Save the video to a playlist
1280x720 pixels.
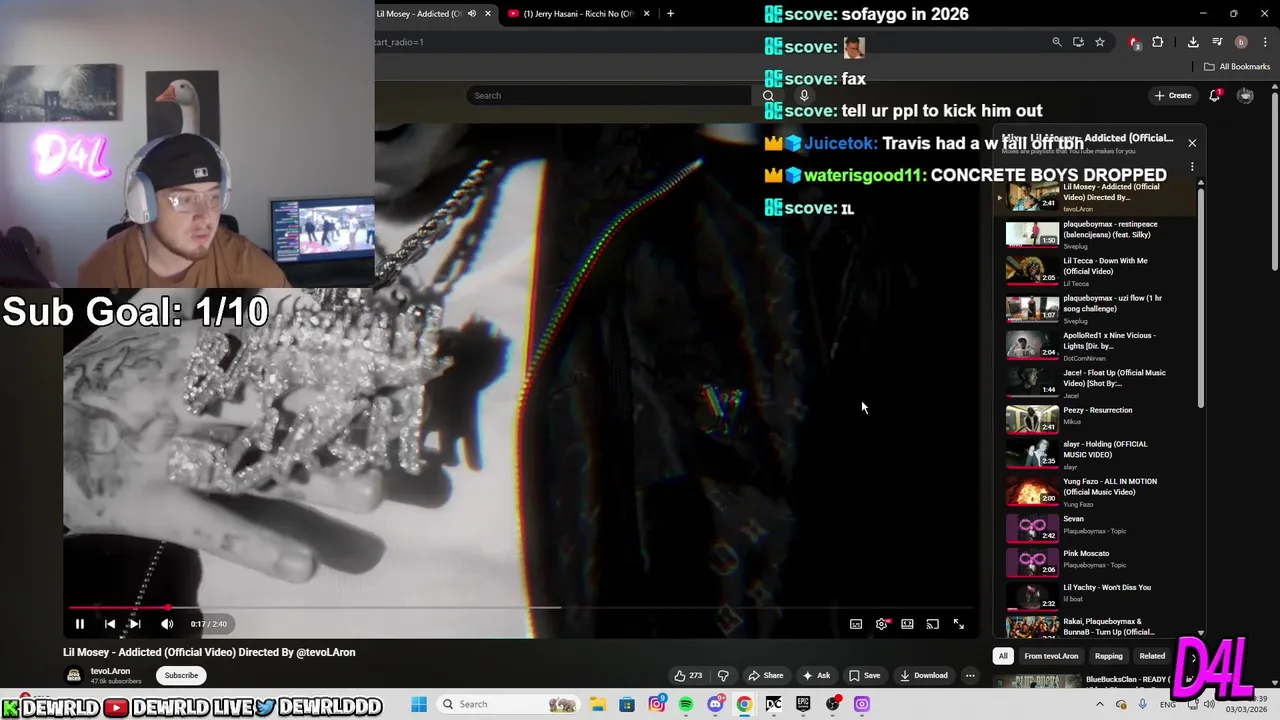864,675
